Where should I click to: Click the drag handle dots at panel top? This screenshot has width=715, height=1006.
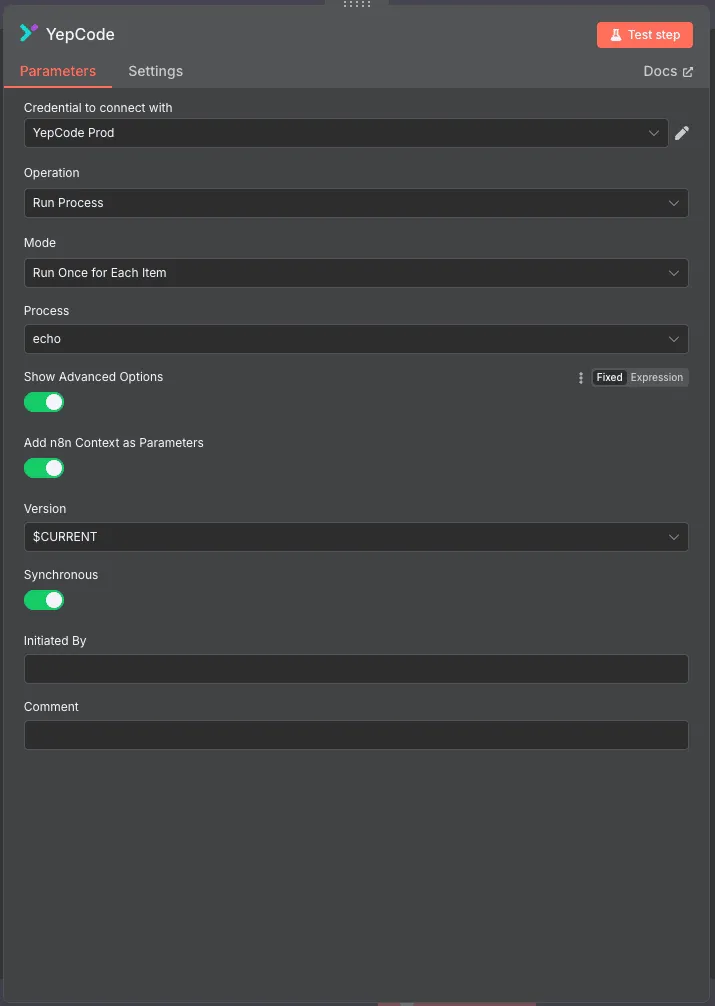click(x=357, y=4)
